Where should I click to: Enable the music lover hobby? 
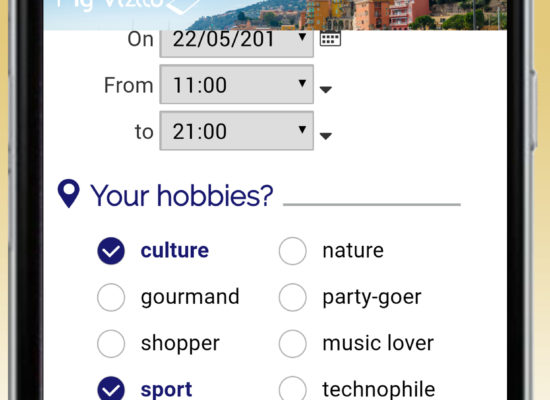click(x=293, y=344)
